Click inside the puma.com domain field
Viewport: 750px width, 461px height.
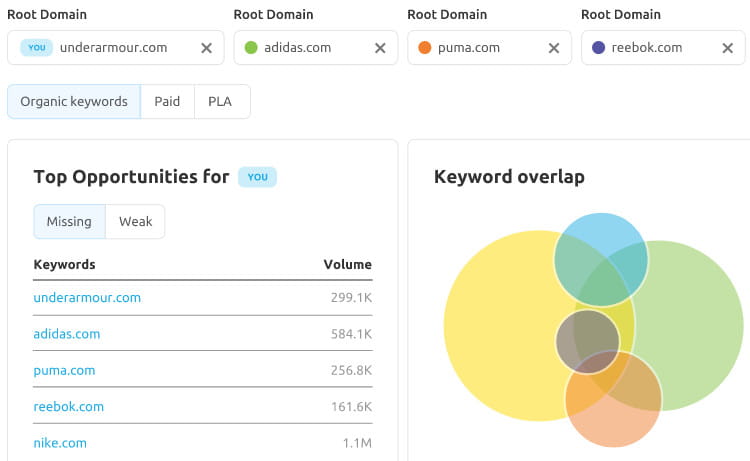pos(489,47)
